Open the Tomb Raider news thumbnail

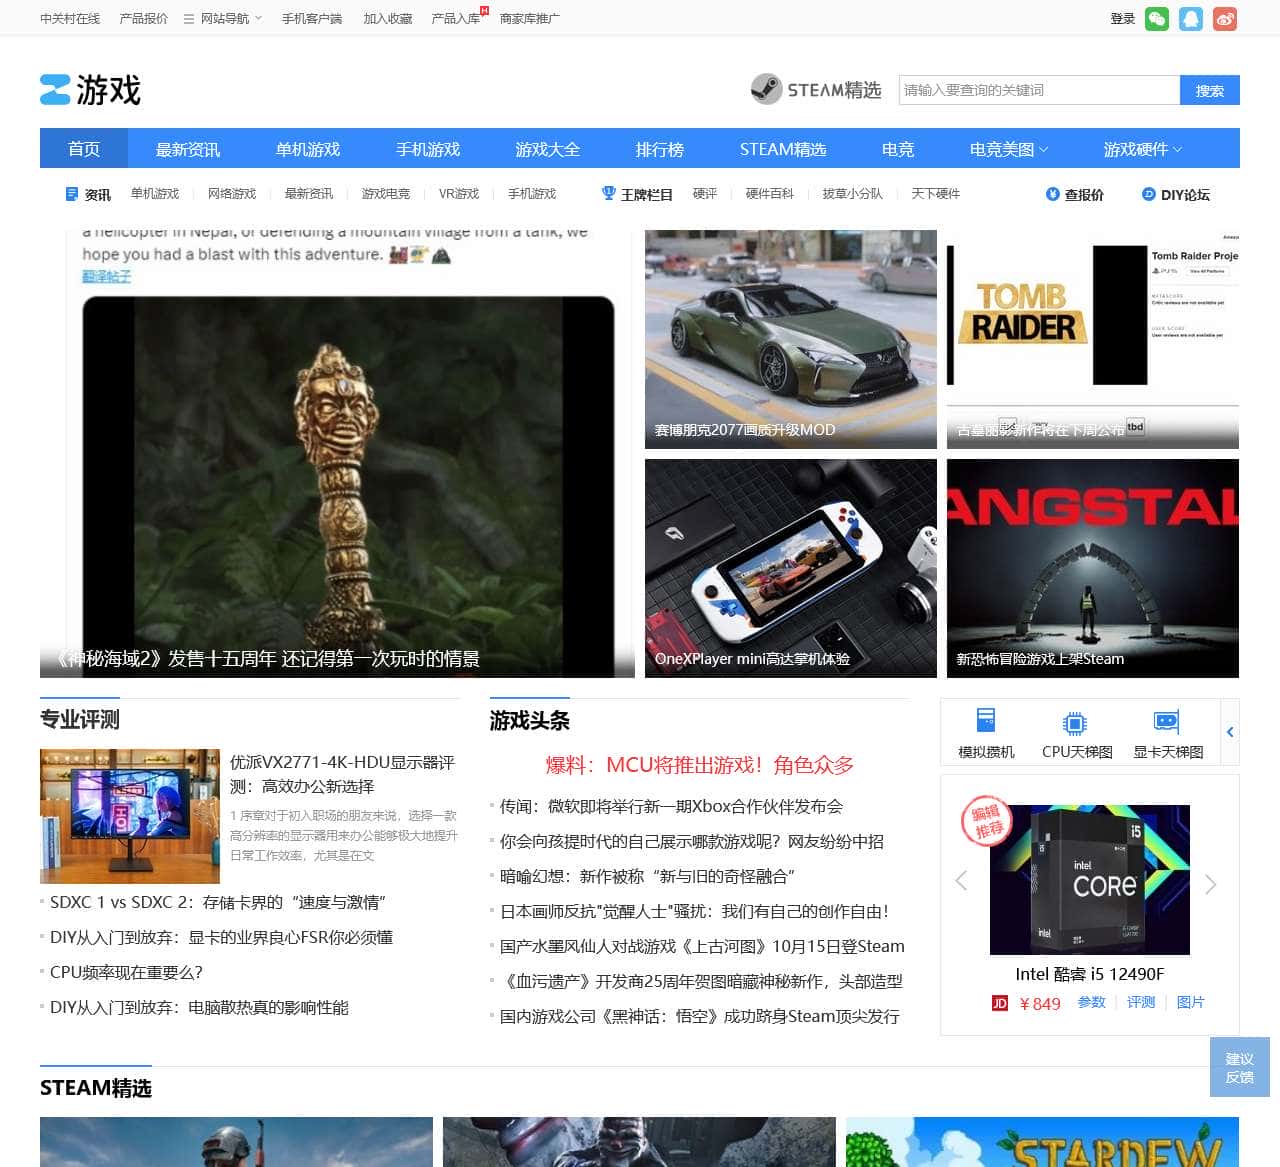click(x=1093, y=339)
